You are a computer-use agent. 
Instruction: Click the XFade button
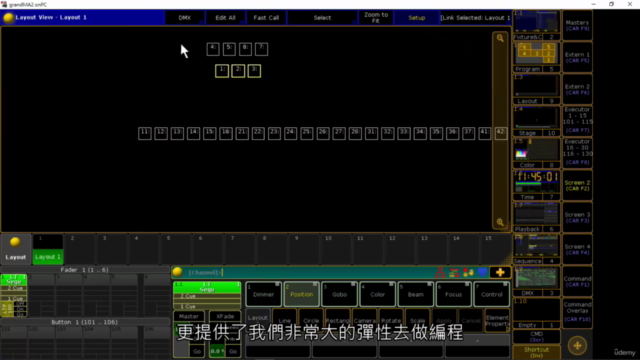tap(225, 316)
